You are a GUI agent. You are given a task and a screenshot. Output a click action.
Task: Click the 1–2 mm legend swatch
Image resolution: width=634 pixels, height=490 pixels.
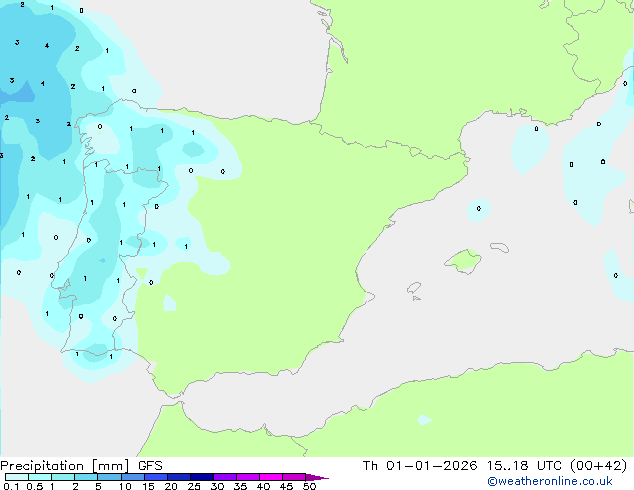point(63,477)
